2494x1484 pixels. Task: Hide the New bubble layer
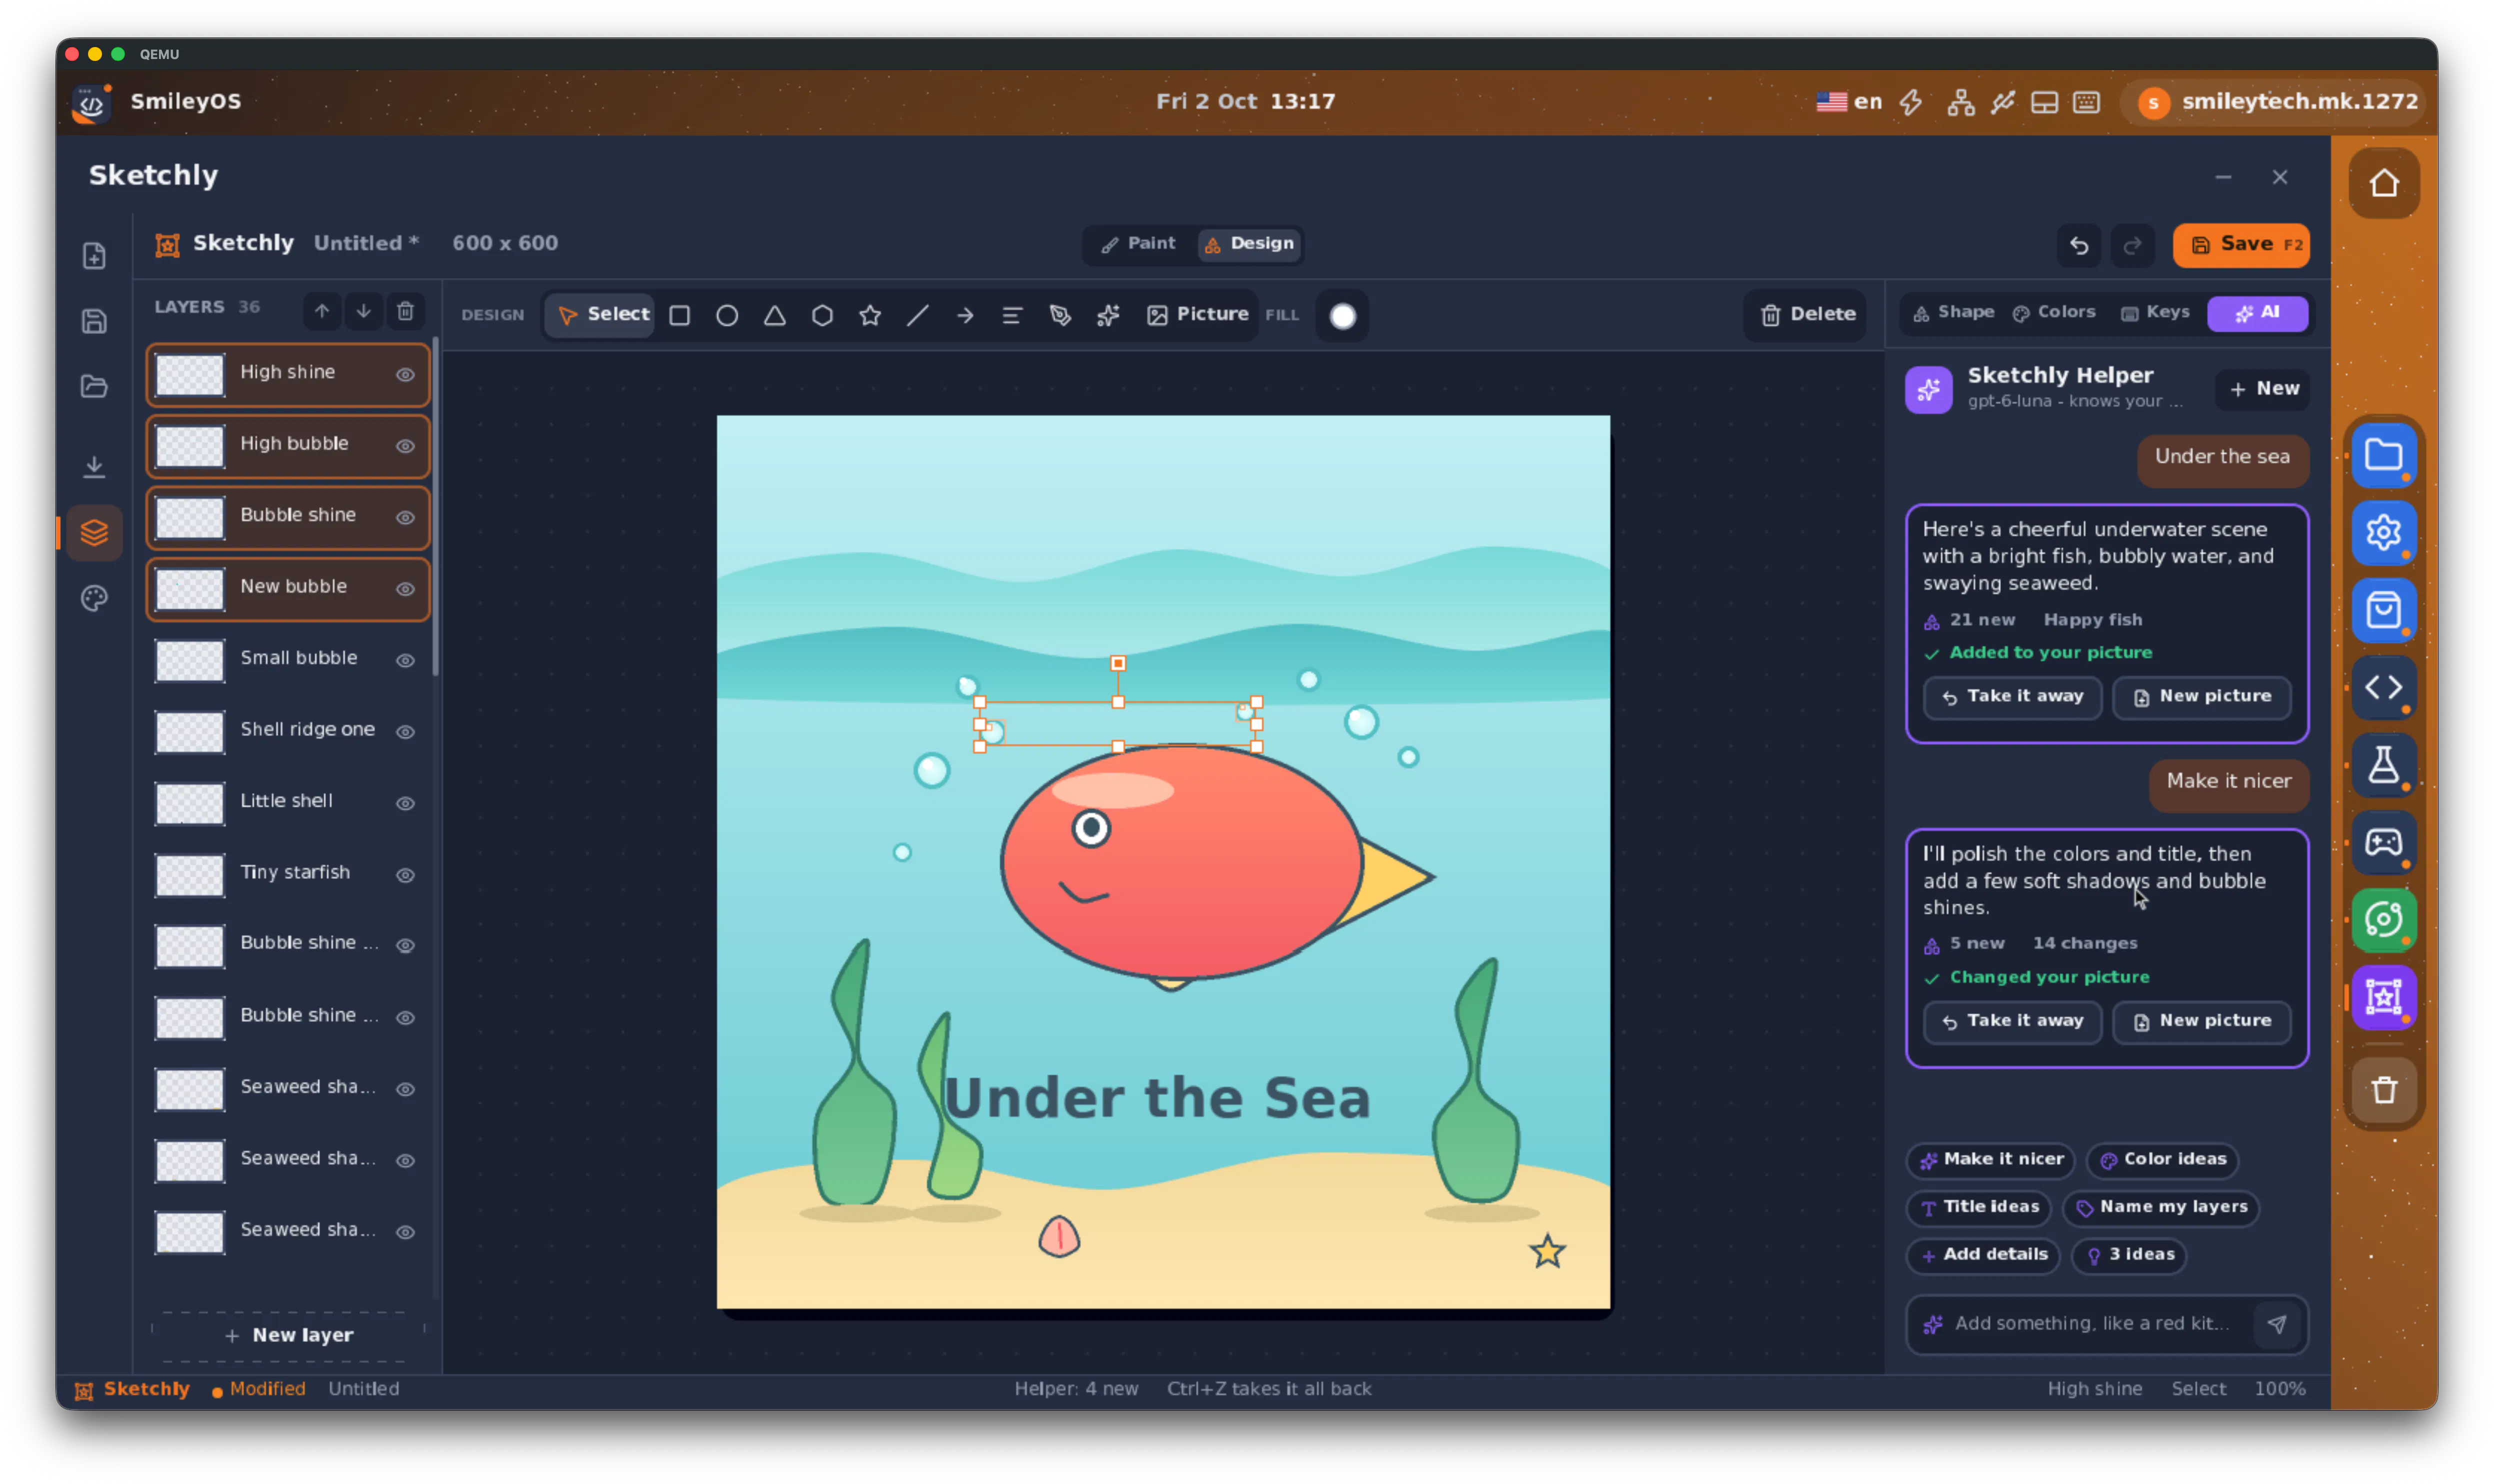coord(405,589)
